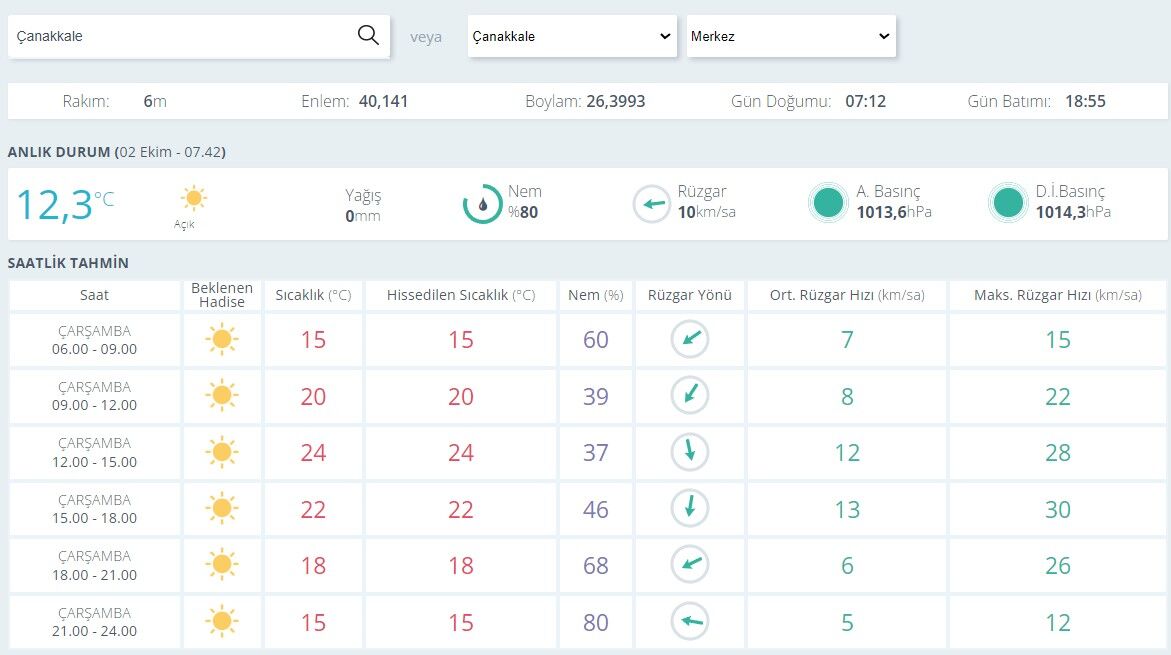Click the current wind direction arrow icon
Image resolution: width=1171 pixels, height=655 pixels.
[x=652, y=204]
